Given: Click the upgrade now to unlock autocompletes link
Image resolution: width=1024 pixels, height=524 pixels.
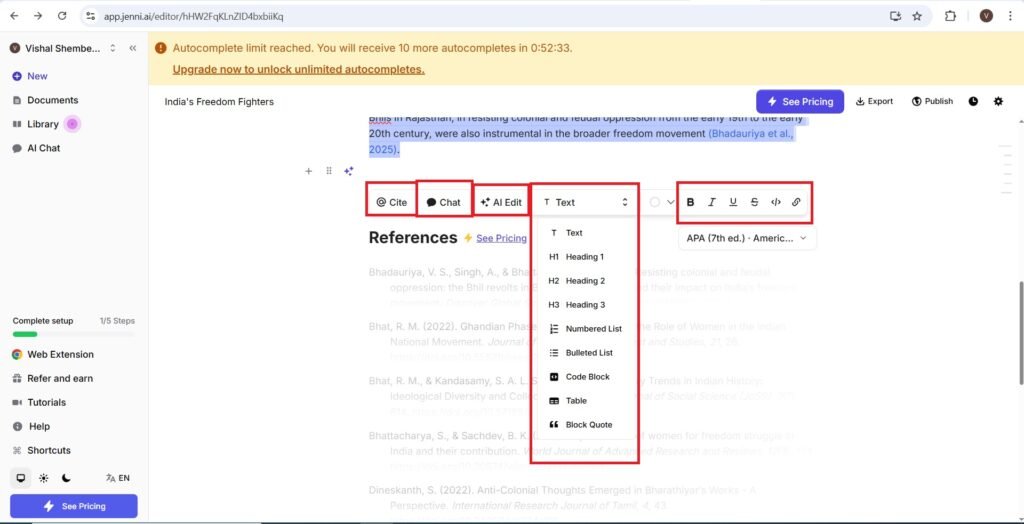Looking at the screenshot, I should coord(298,69).
